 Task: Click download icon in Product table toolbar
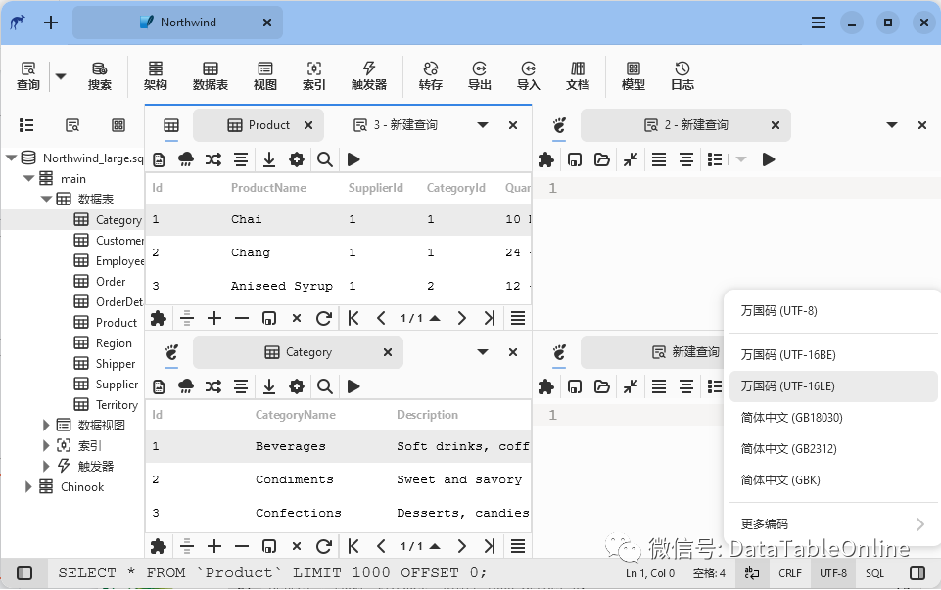[x=269, y=160]
